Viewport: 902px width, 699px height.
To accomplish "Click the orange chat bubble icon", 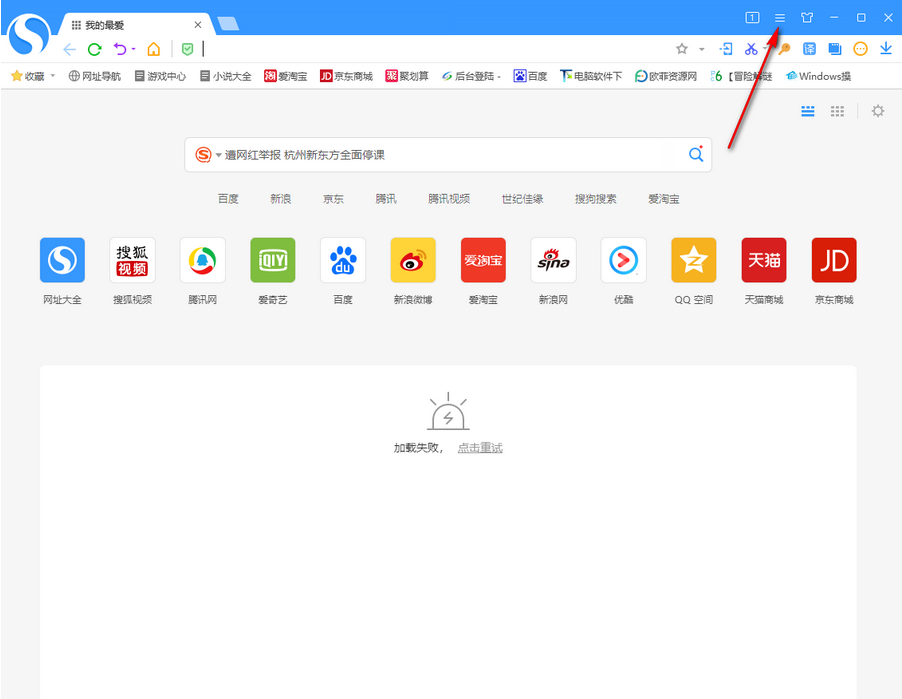I will point(861,49).
